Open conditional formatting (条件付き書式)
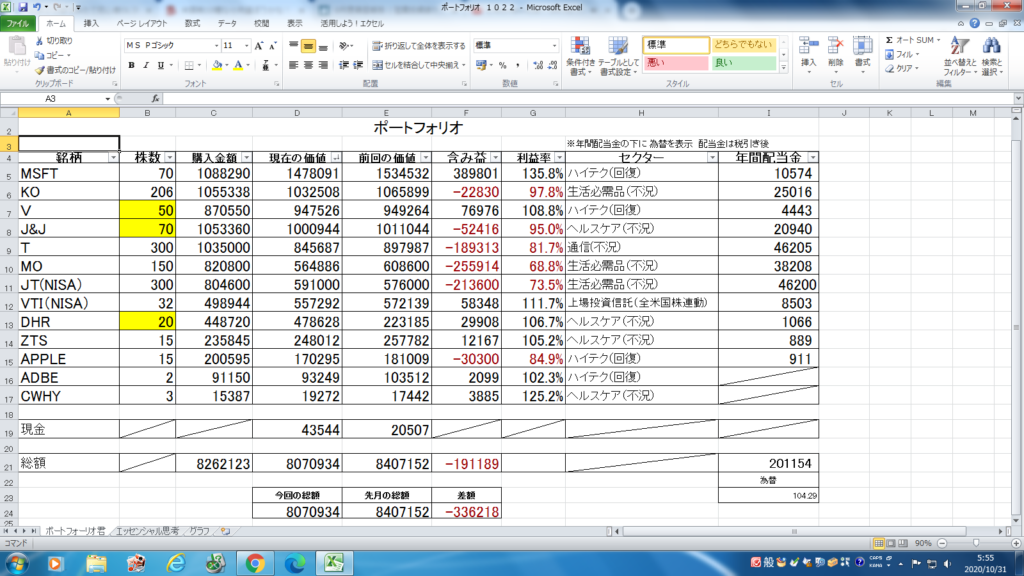 pyautogui.click(x=580, y=56)
